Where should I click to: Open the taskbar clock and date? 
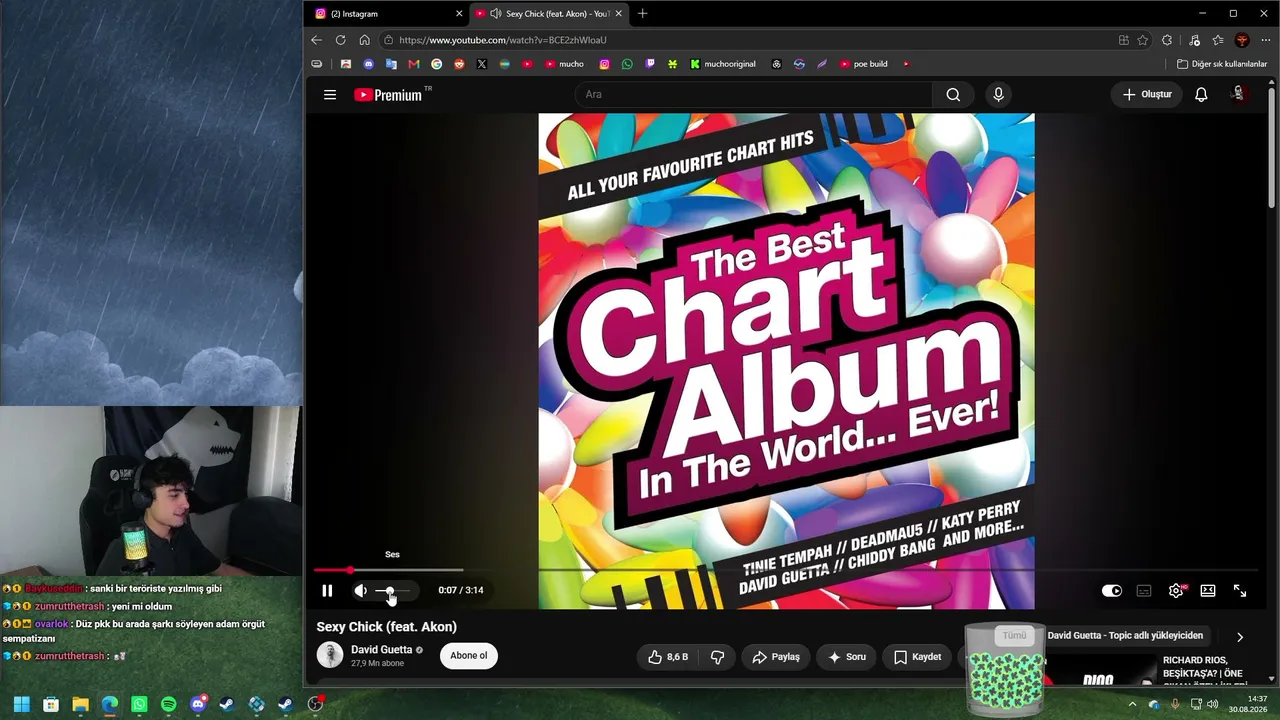click(x=1249, y=704)
